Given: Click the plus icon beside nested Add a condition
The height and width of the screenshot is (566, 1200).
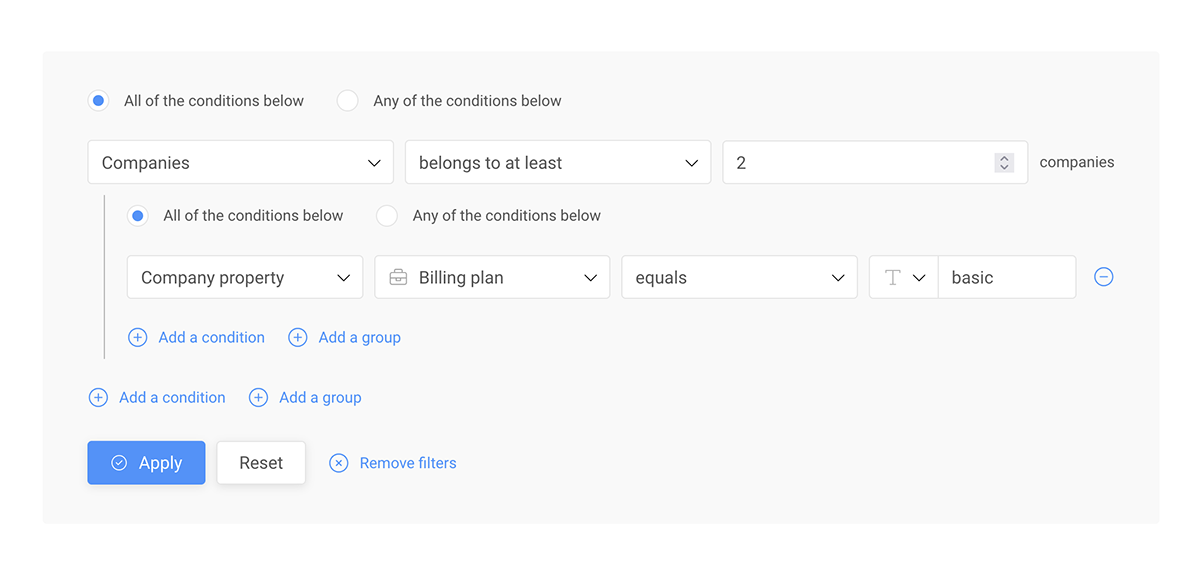Looking at the screenshot, I should pos(138,337).
